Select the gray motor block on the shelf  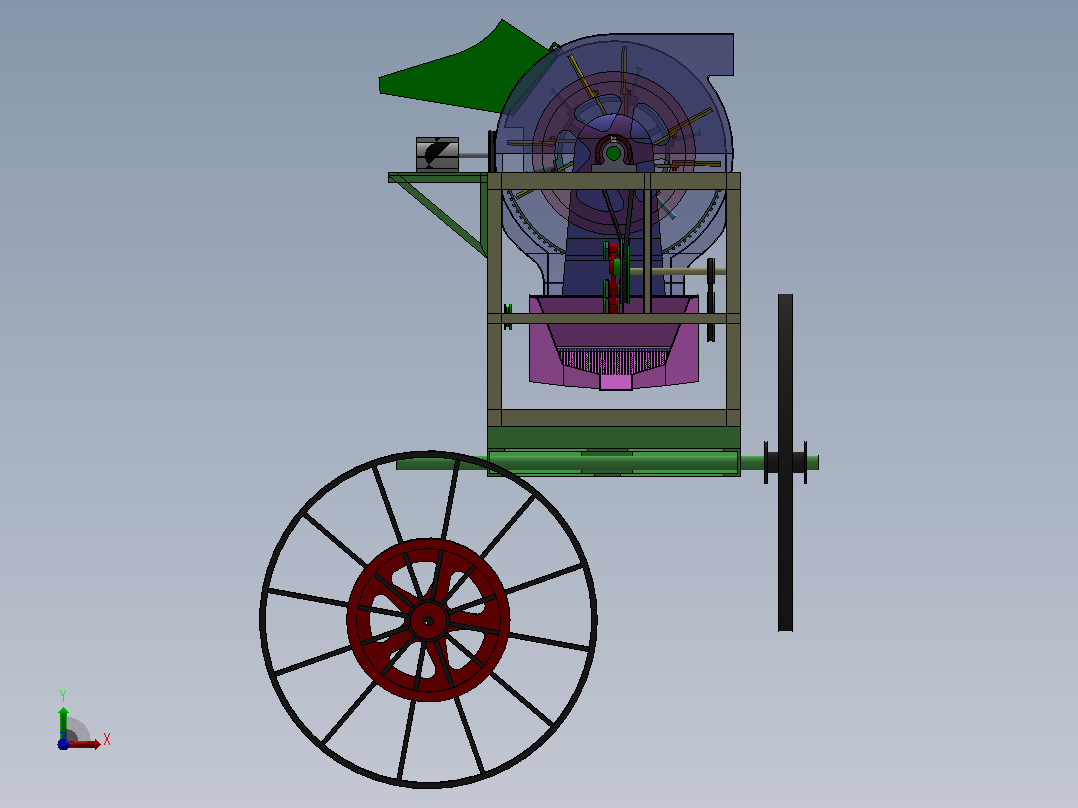coord(437,154)
